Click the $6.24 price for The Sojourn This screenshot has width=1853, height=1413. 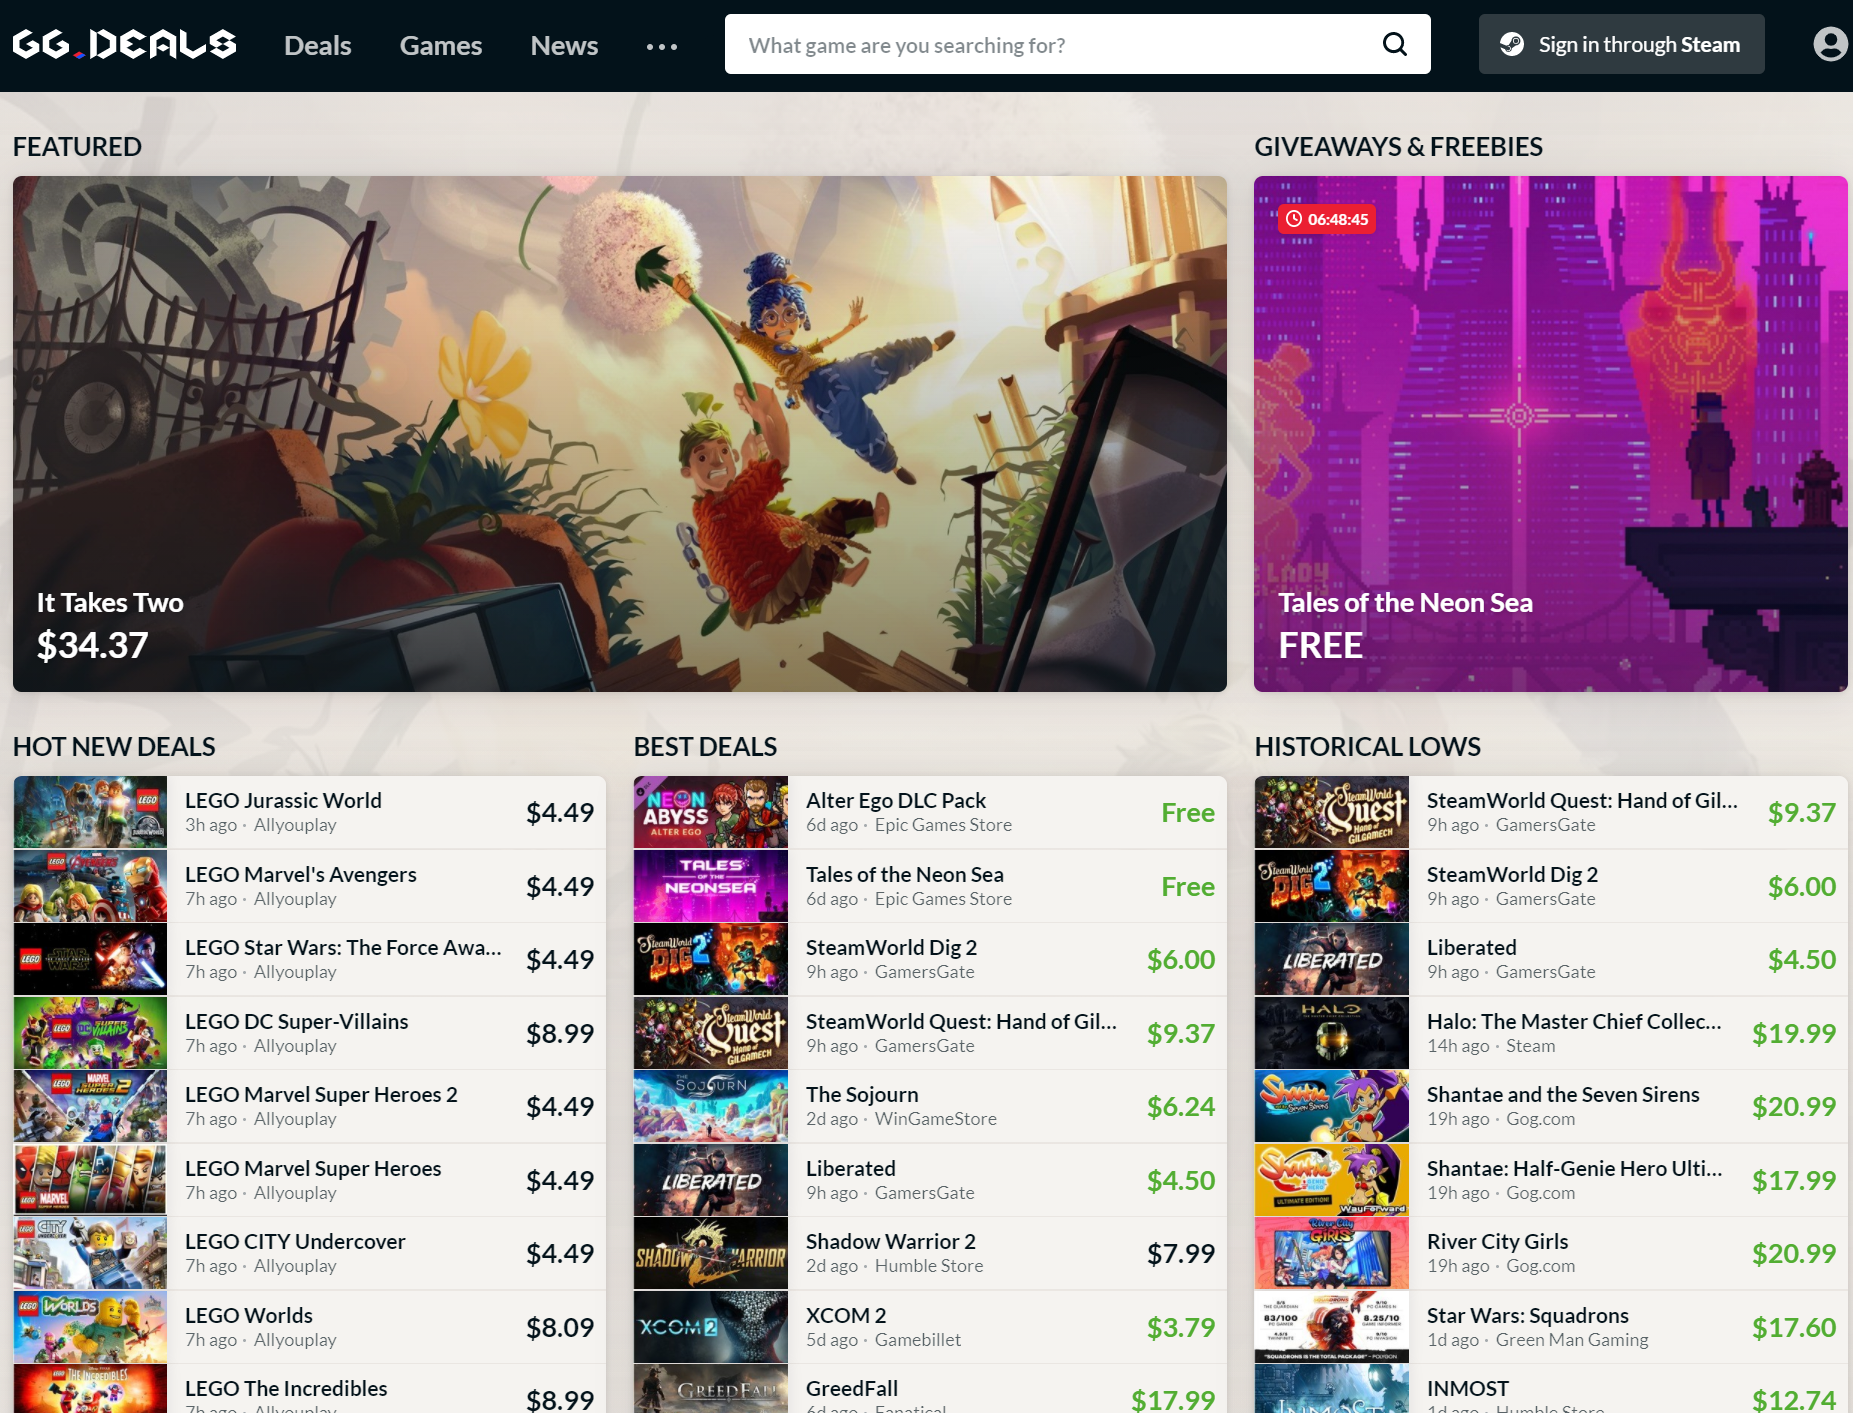1181,1106
